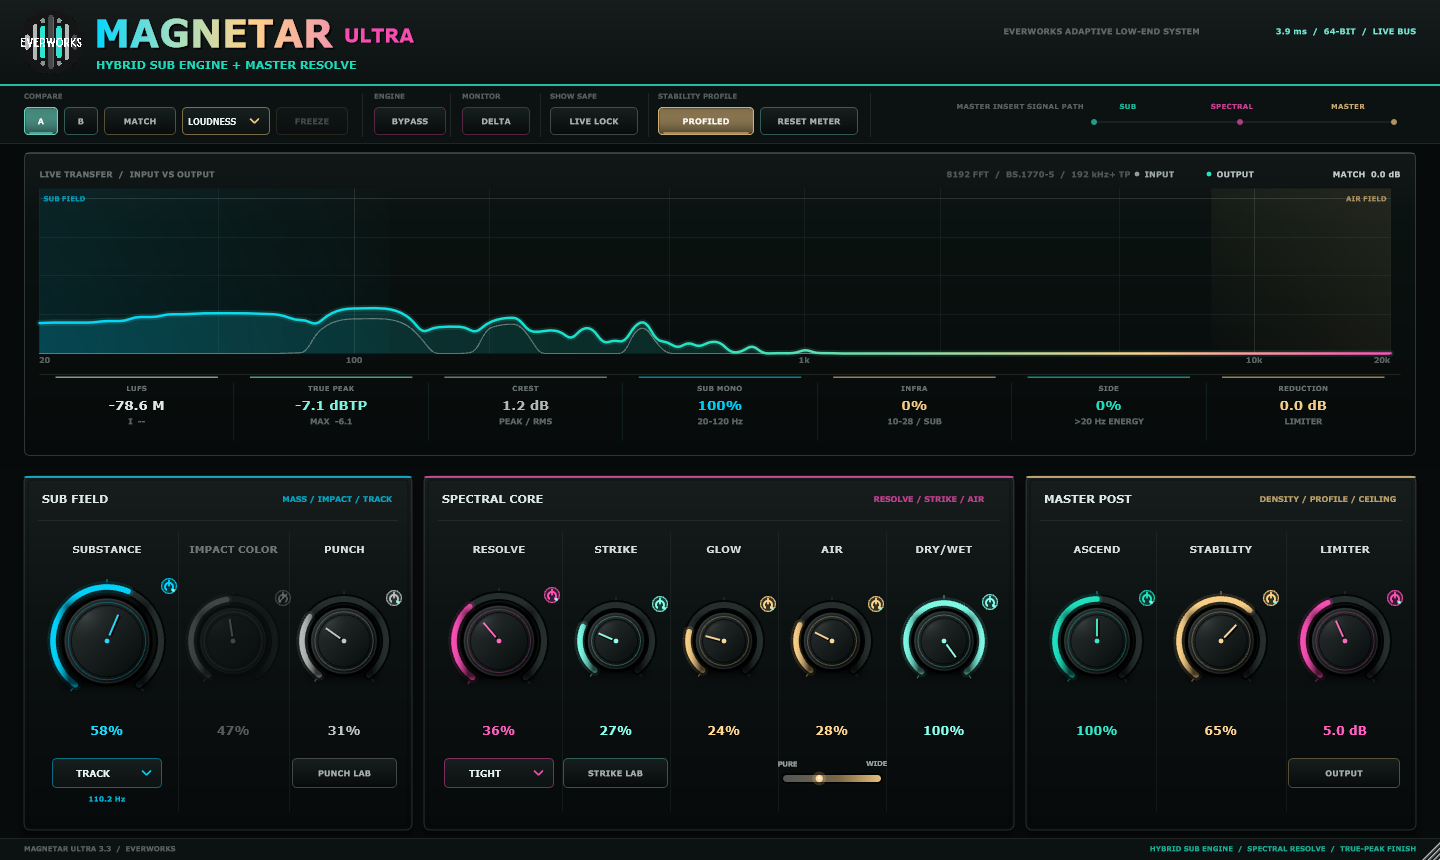
Task: Click the teal gauge icon beside ASCEND knob
Action: point(1147,598)
